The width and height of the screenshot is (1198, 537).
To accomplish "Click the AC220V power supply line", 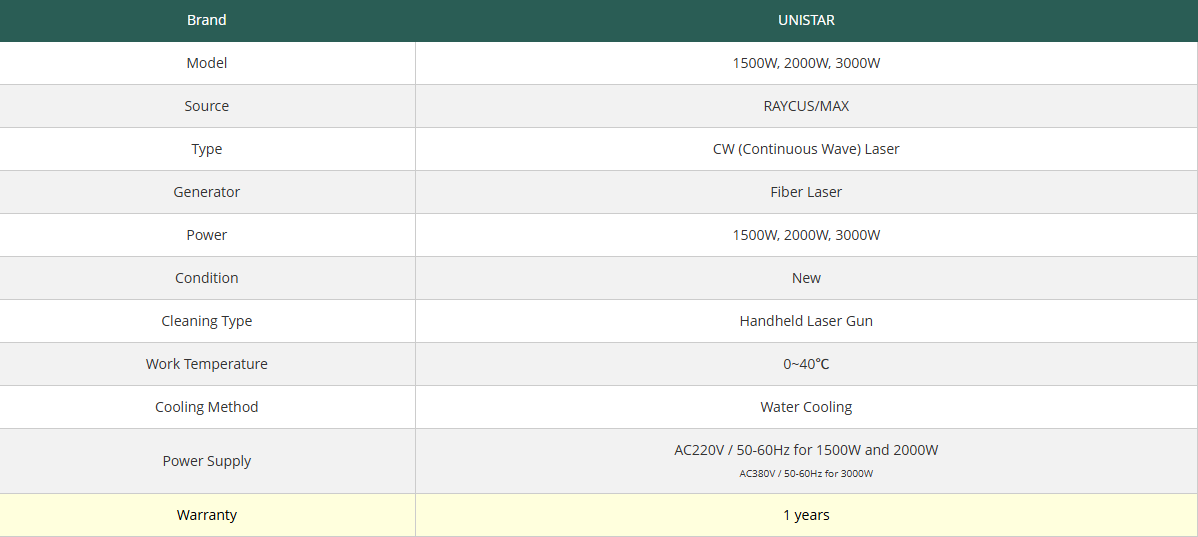I will pyautogui.click(x=806, y=450).
